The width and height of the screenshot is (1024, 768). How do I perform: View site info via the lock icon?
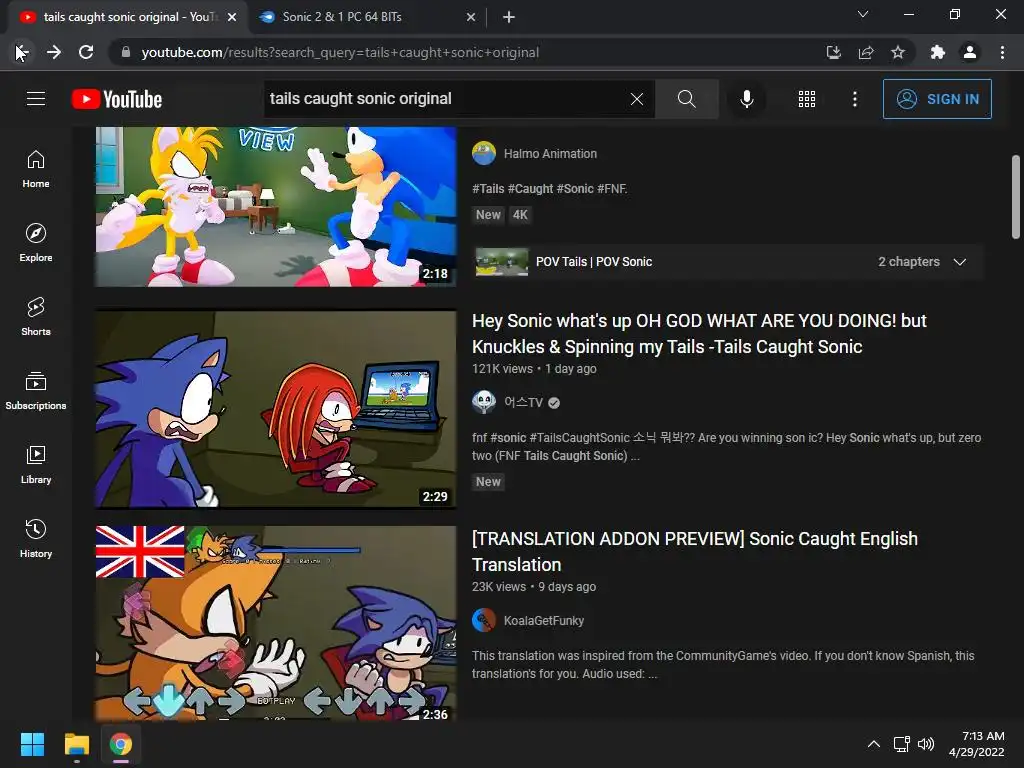126,52
